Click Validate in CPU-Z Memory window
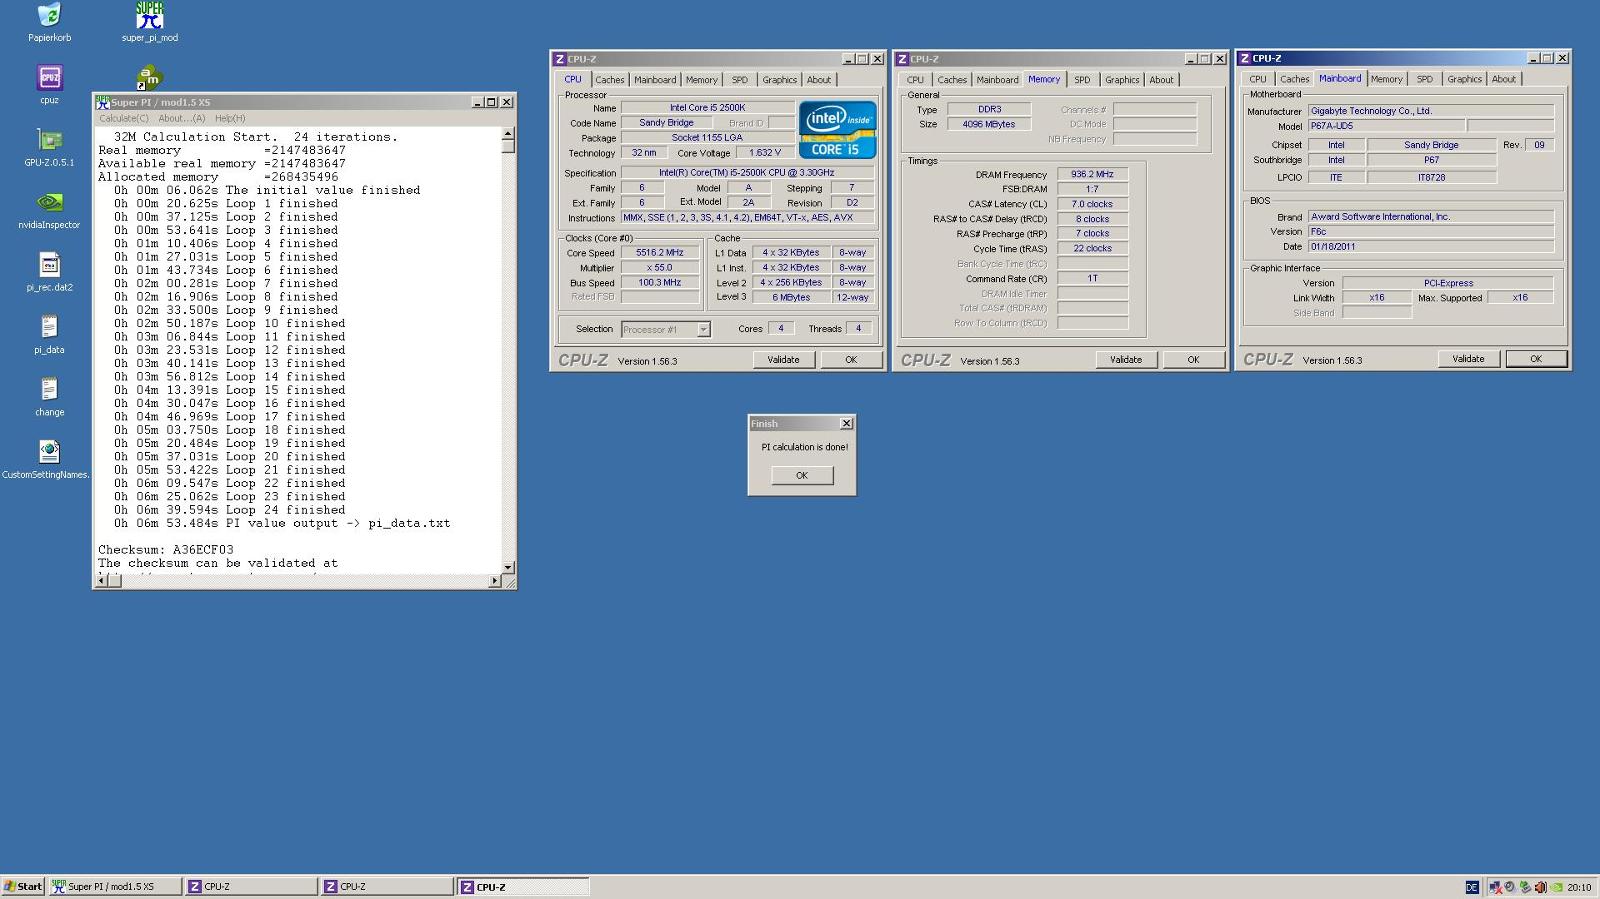Image resolution: width=1600 pixels, height=899 pixels. click(x=1125, y=360)
